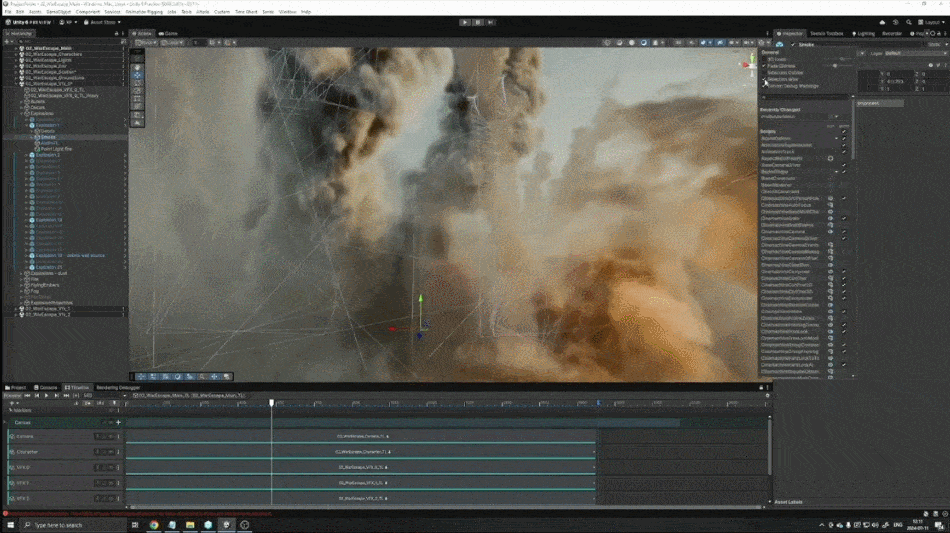The image size is (950, 533).
Task: Select Point Light fire in Hierarchy
Action: tap(56, 149)
